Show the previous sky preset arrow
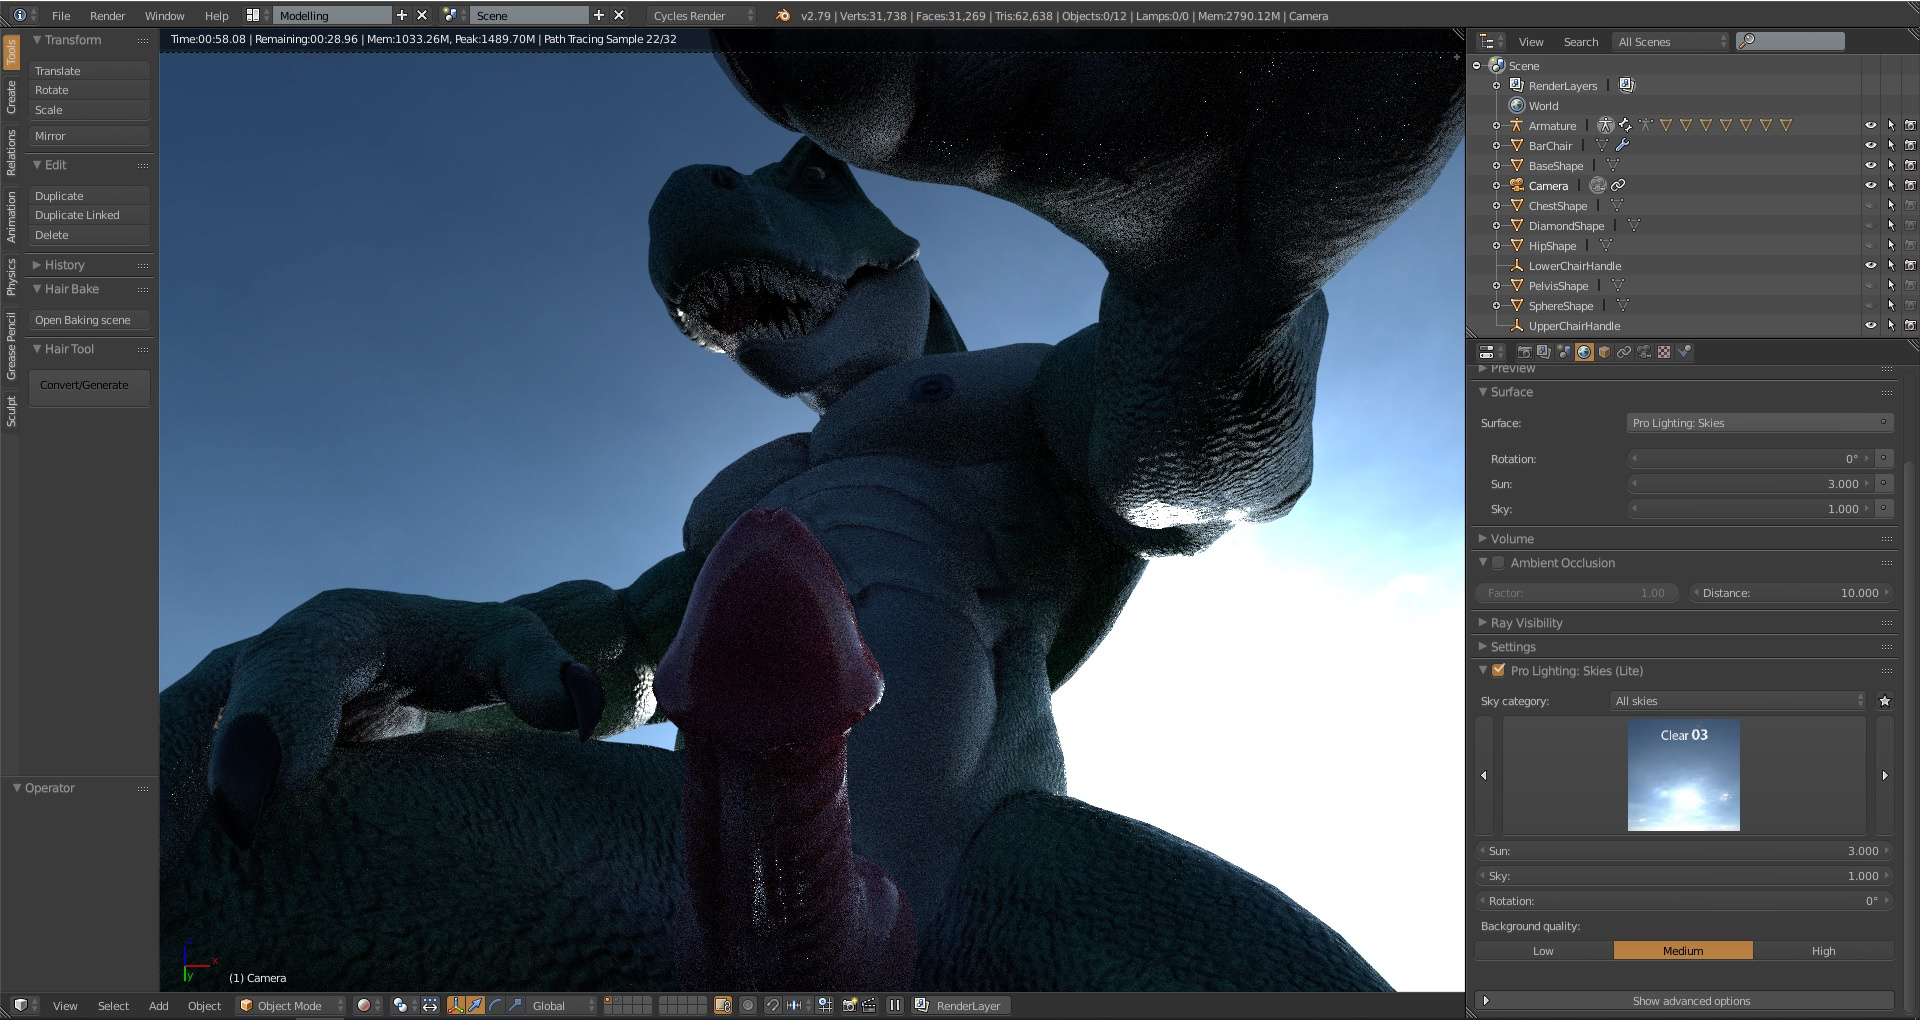The height and width of the screenshot is (1020, 1920). tap(1484, 775)
